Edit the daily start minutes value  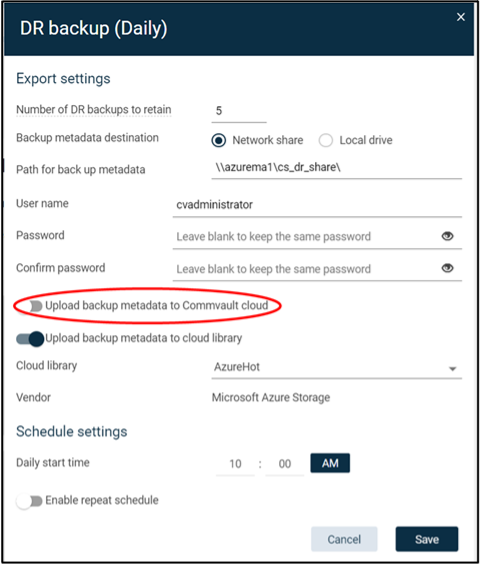(285, 464)
